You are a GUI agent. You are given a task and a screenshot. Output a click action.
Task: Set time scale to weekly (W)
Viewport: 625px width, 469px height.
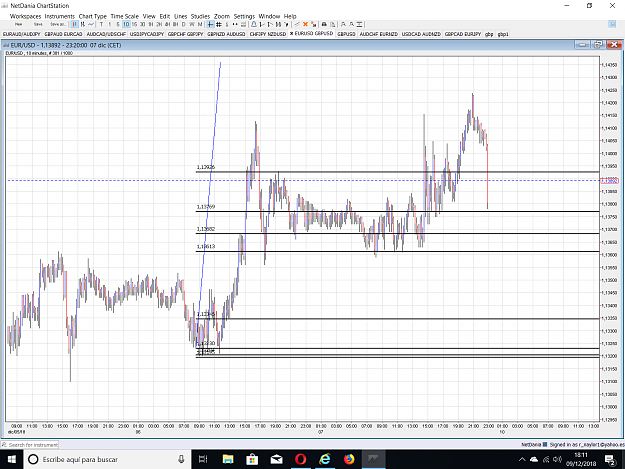click(192, 24)
